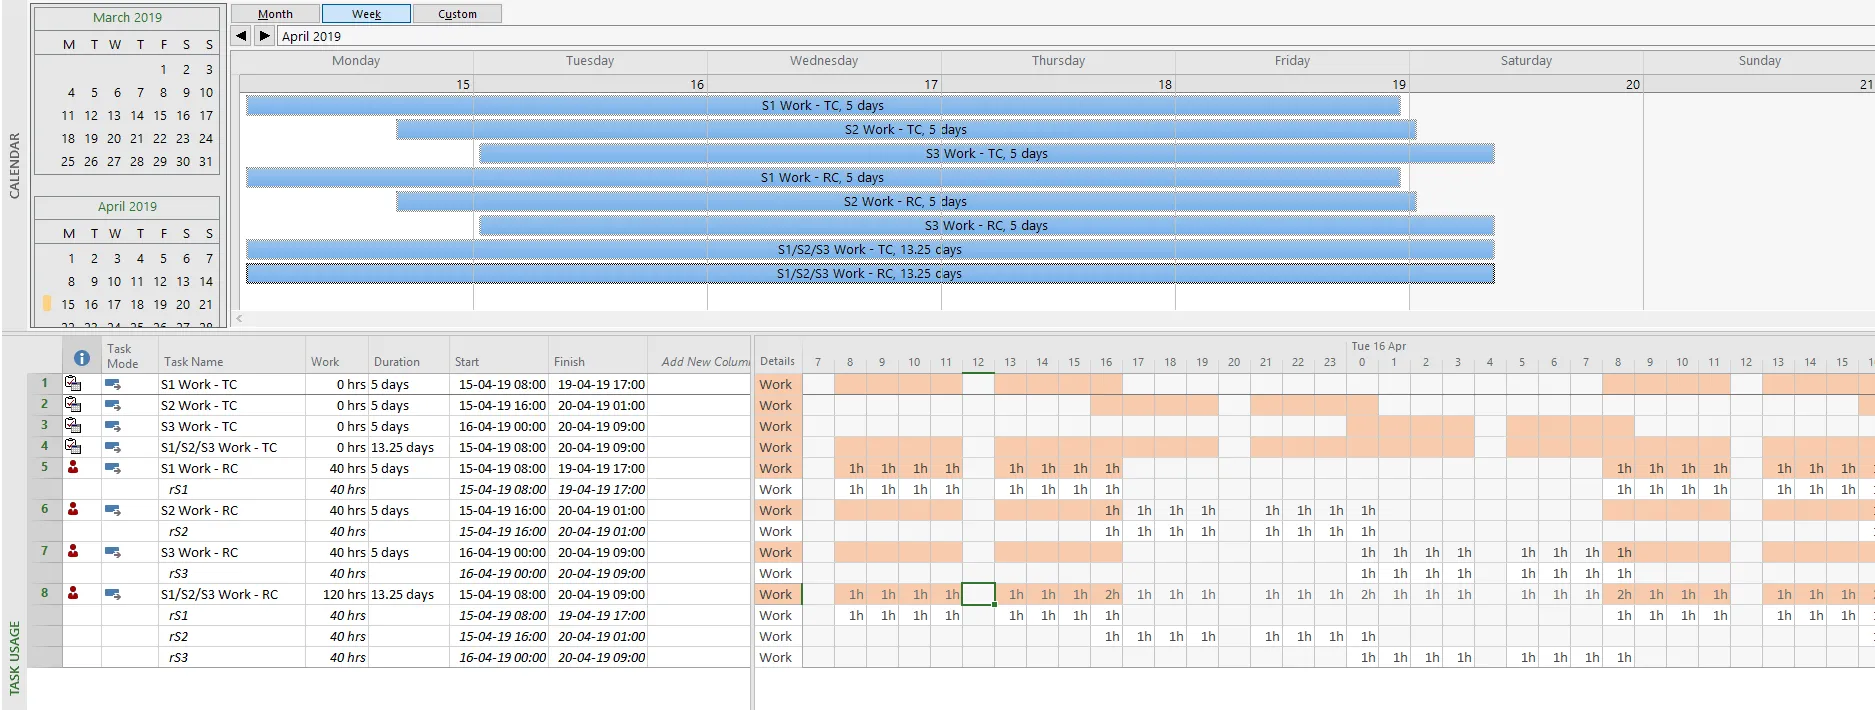Click task calendar indicator icon in row 3

point(73,425)
